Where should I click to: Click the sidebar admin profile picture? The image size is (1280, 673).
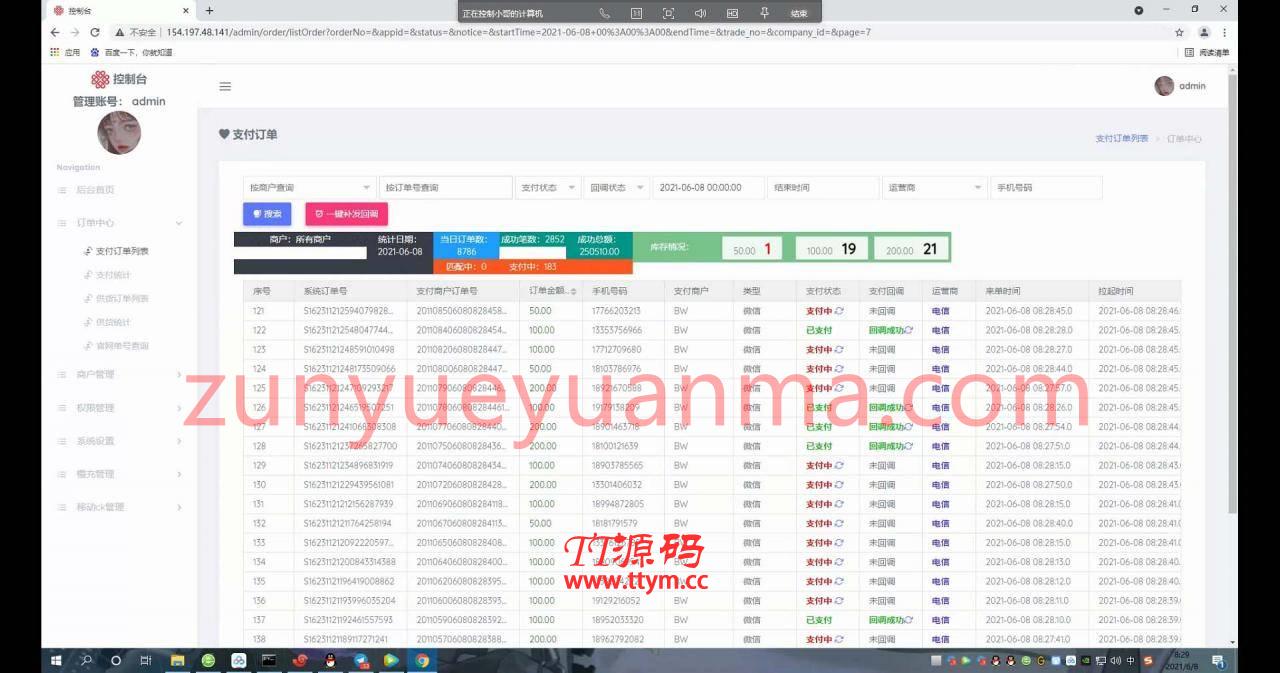click(x=118, y=132)
